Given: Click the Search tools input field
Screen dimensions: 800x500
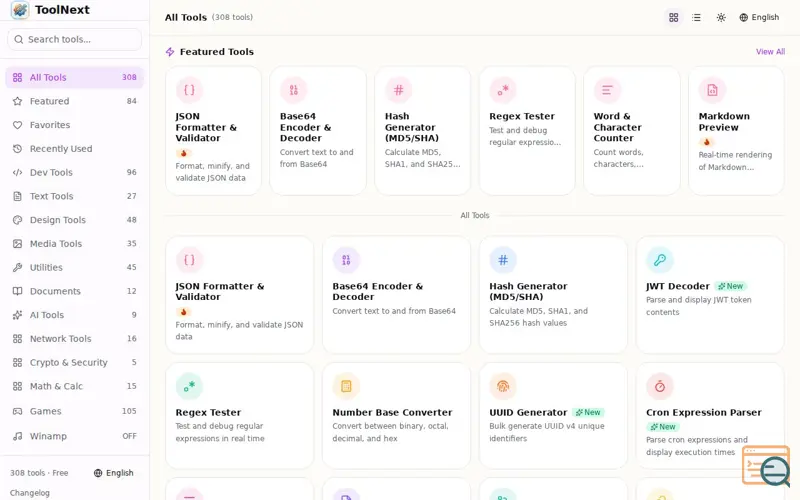Looking at the screenshot, I should 74,39.
